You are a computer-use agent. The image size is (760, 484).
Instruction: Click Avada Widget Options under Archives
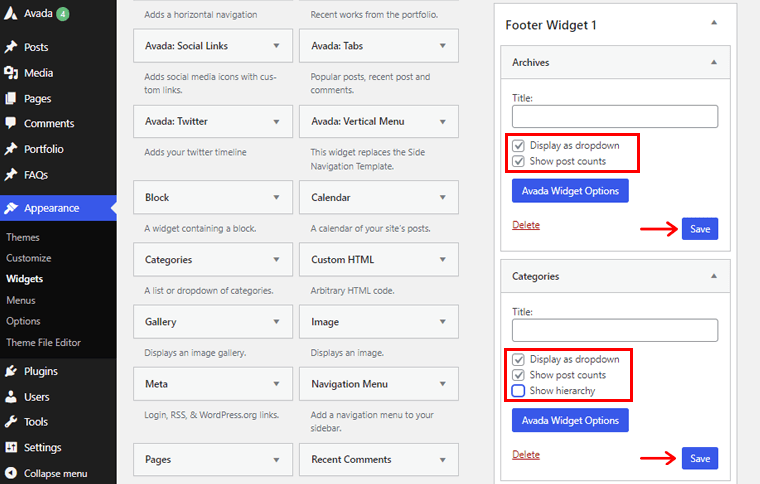point(570,191)
